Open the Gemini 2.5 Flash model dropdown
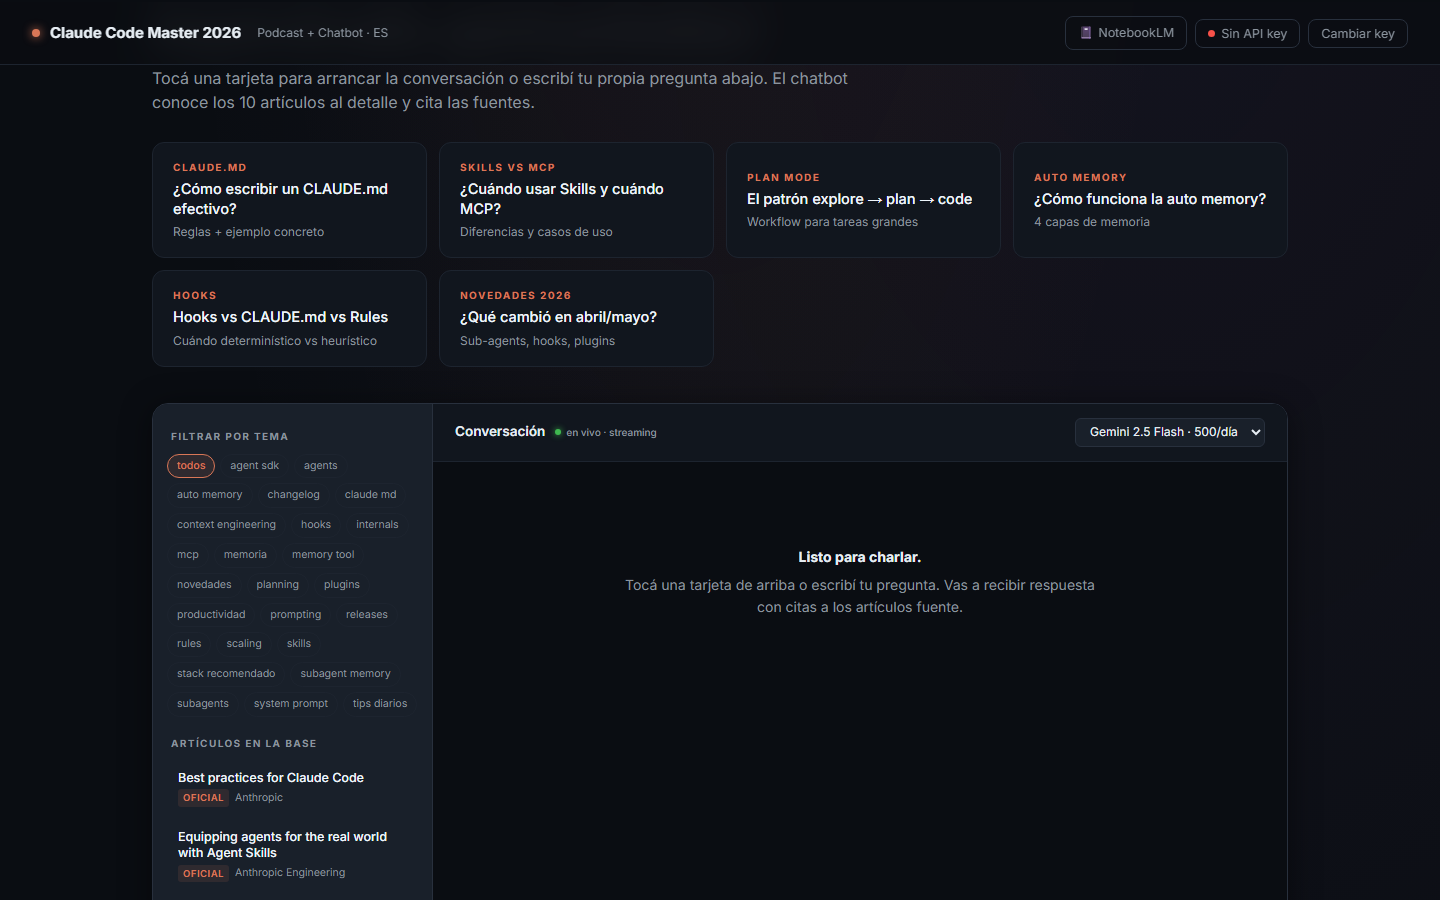The width and height of the screenshot is (1440, 900). (1170, 432)
